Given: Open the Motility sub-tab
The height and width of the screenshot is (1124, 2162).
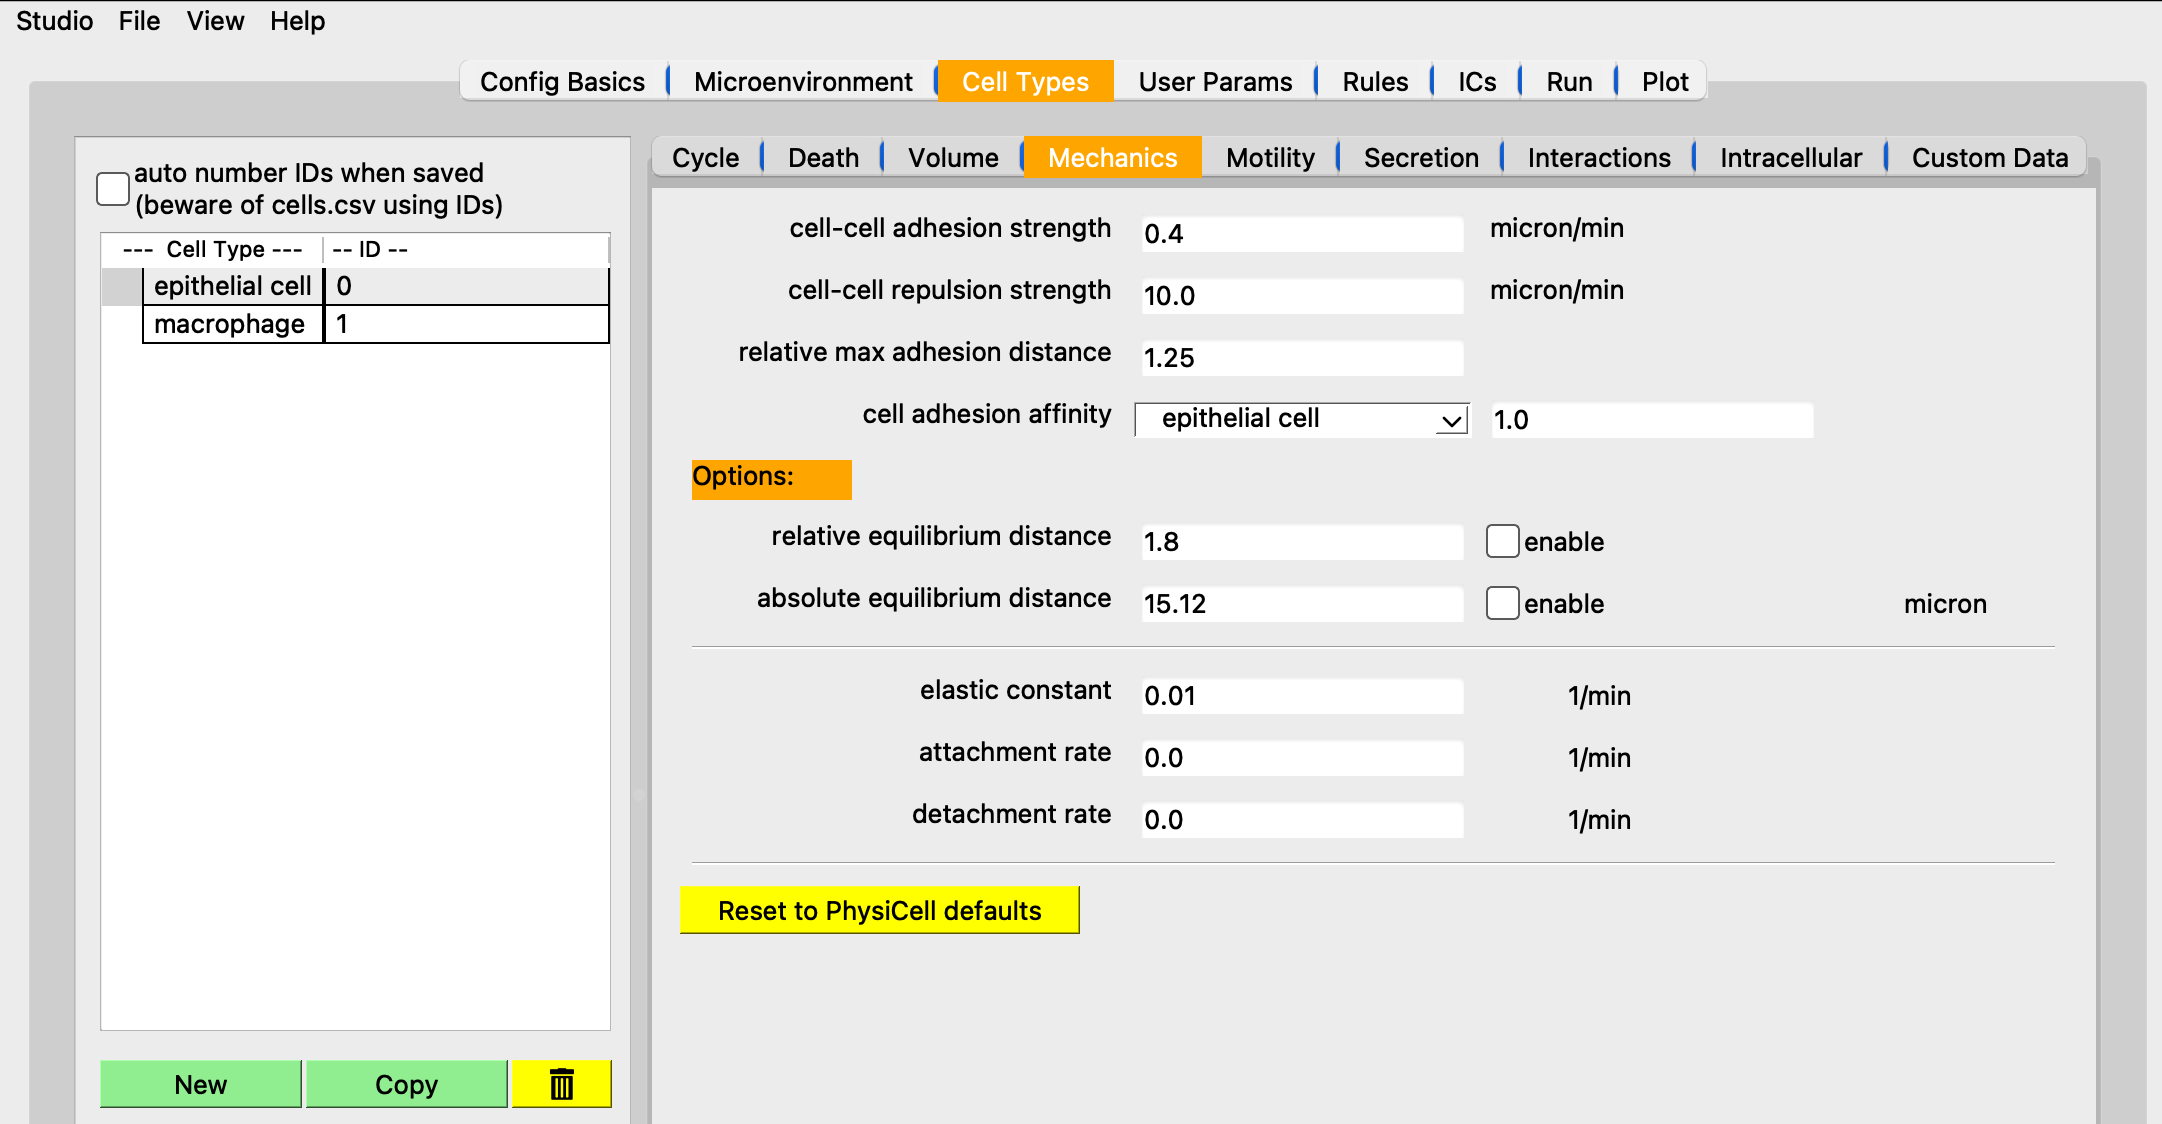Looking at the screenshot, I should click(1270, 157).
